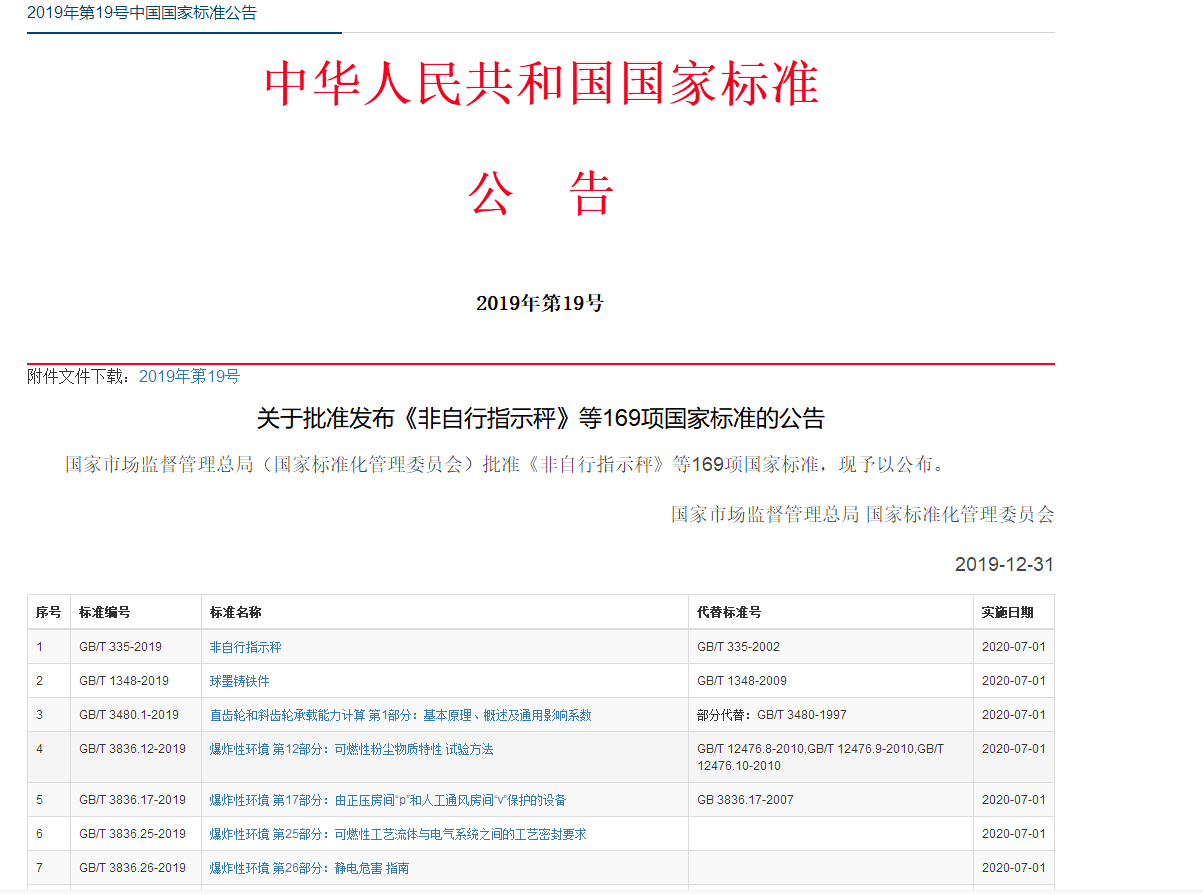The width and height of the screenshot is (1203, 894).
Task: Click the 部分代替：GB/T 3480-1997 cell
Action: click(773, 715)
